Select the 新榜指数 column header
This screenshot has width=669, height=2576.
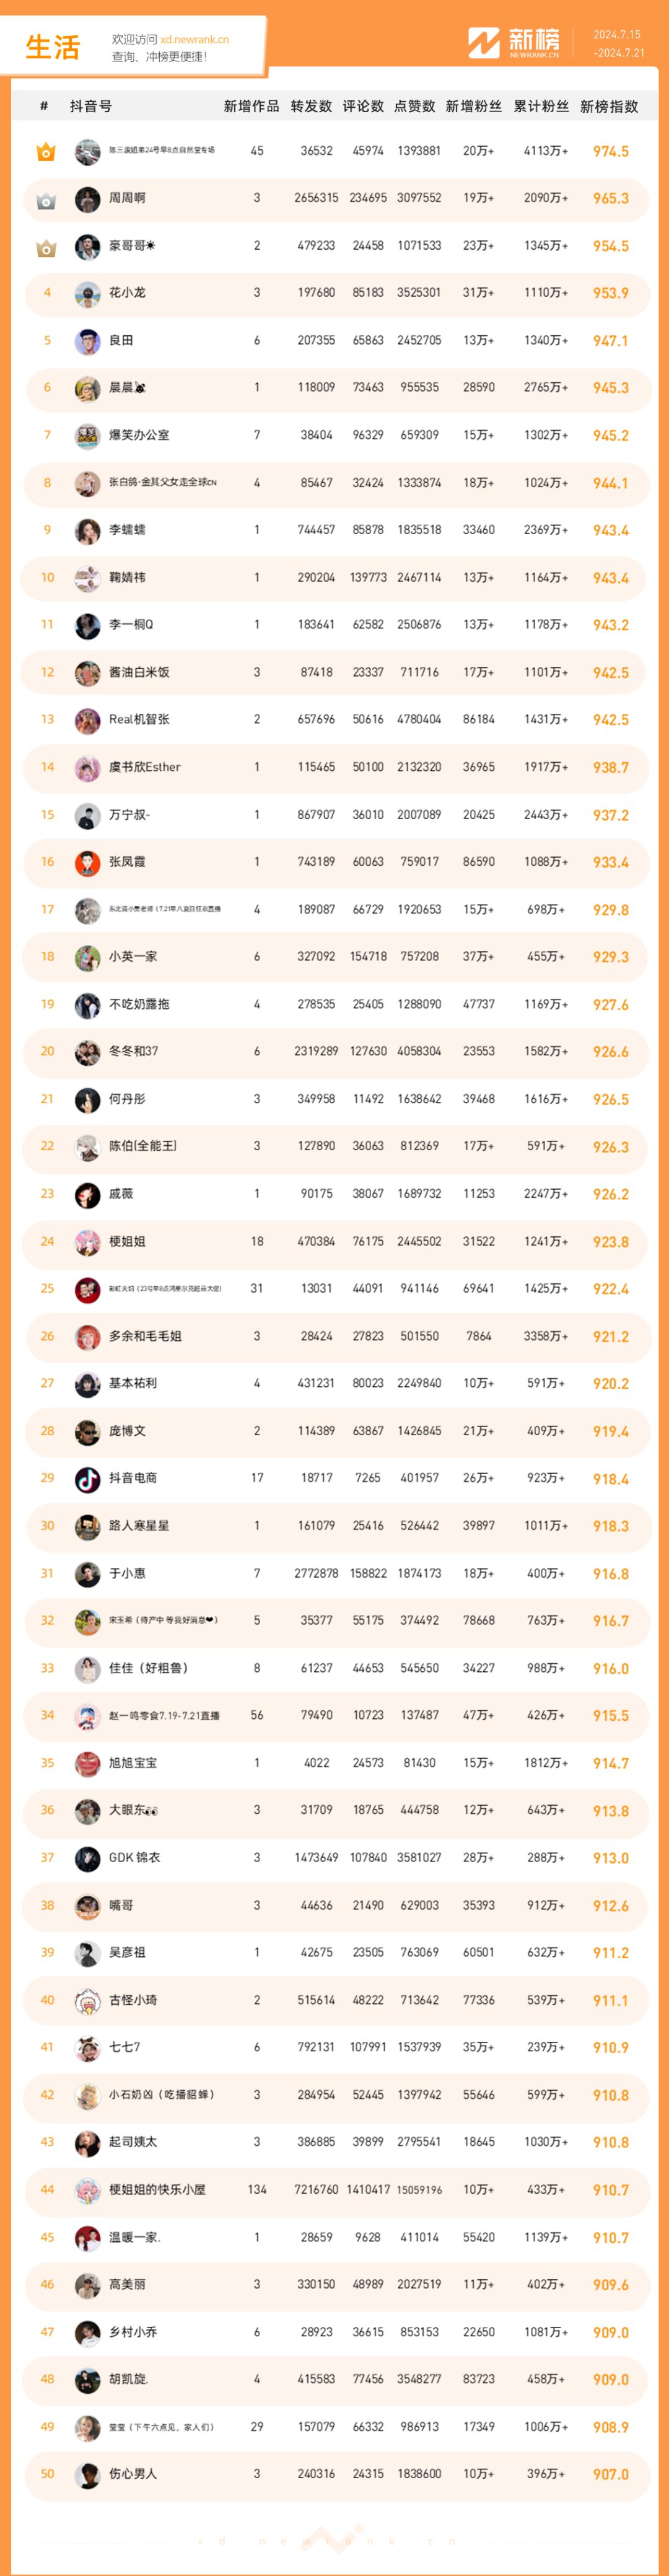(609, 106)
